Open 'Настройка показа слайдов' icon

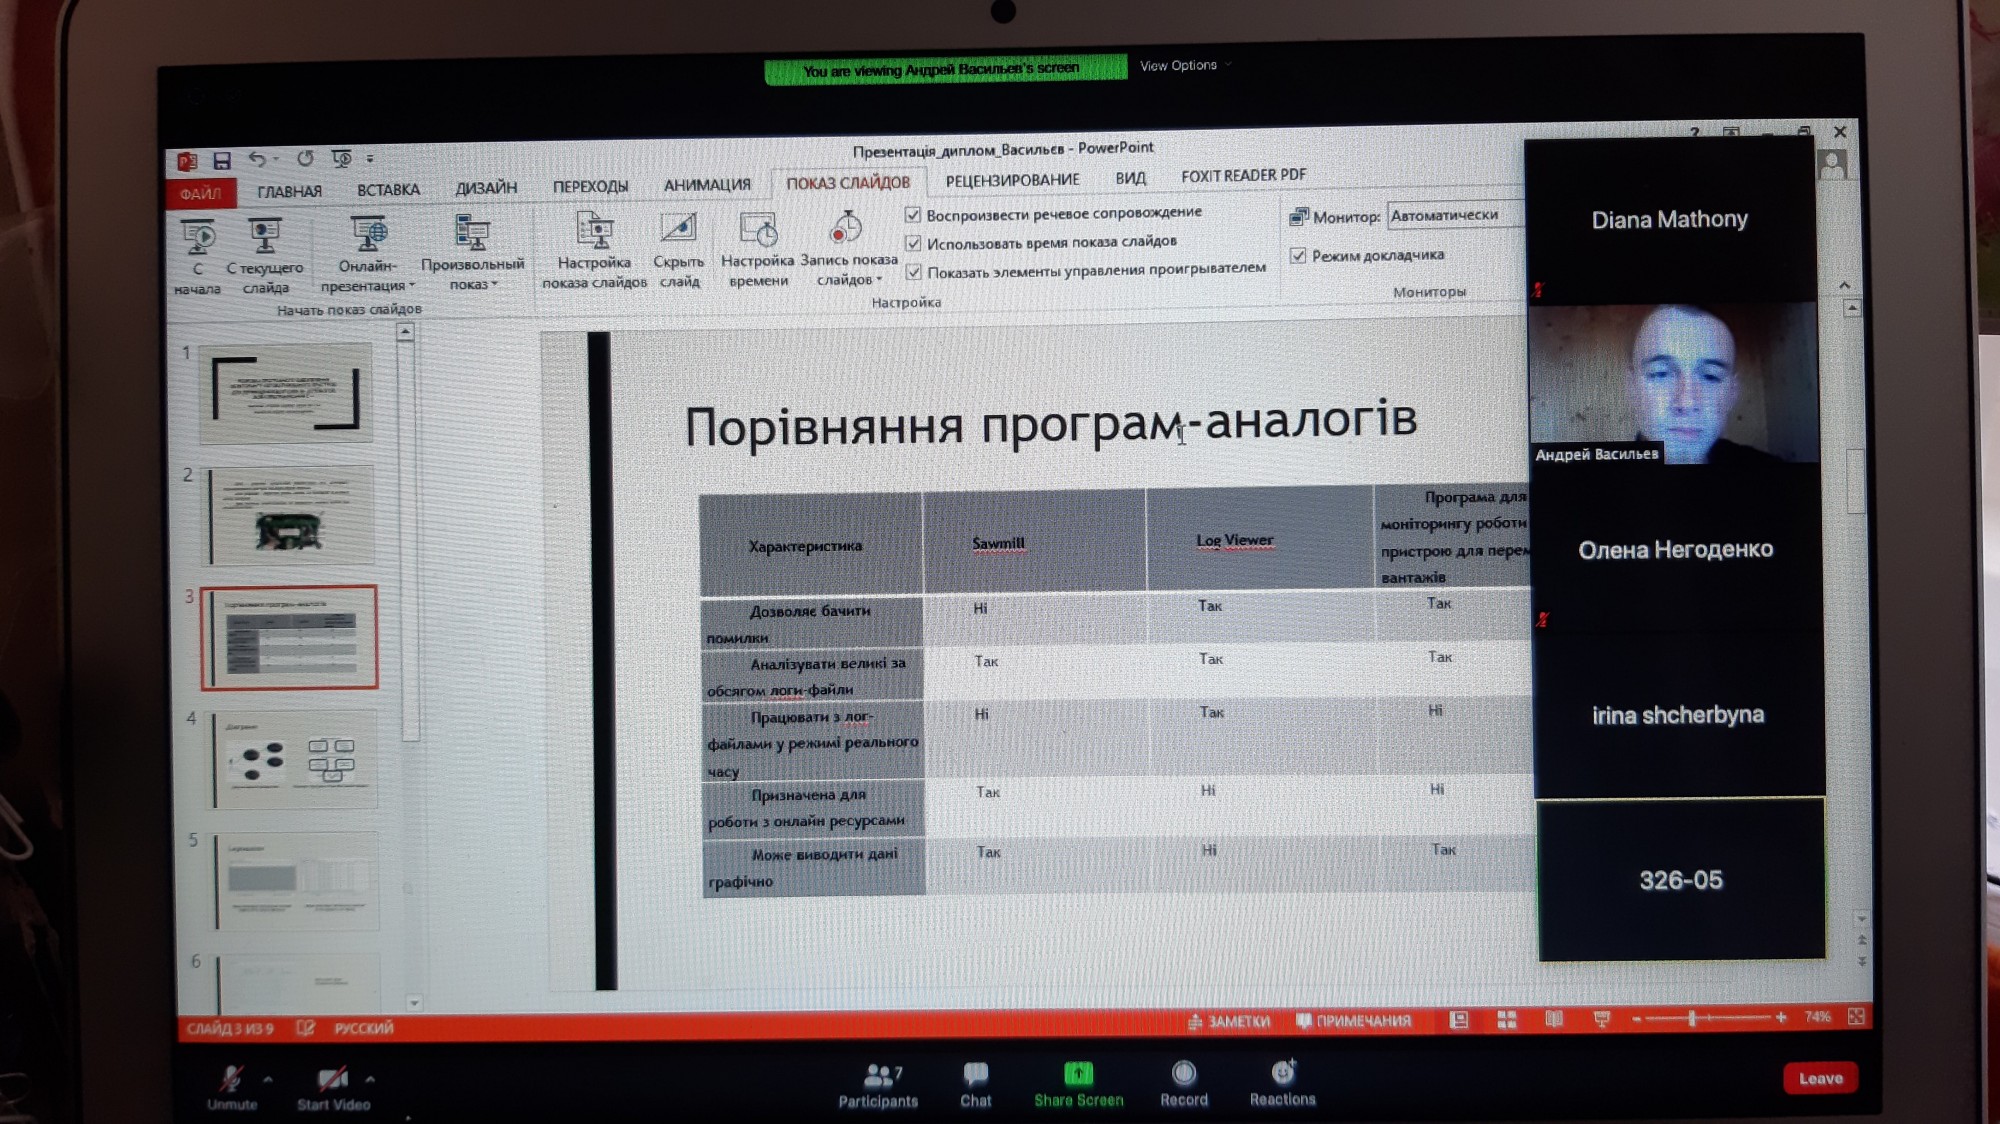[x=595, y=230]
